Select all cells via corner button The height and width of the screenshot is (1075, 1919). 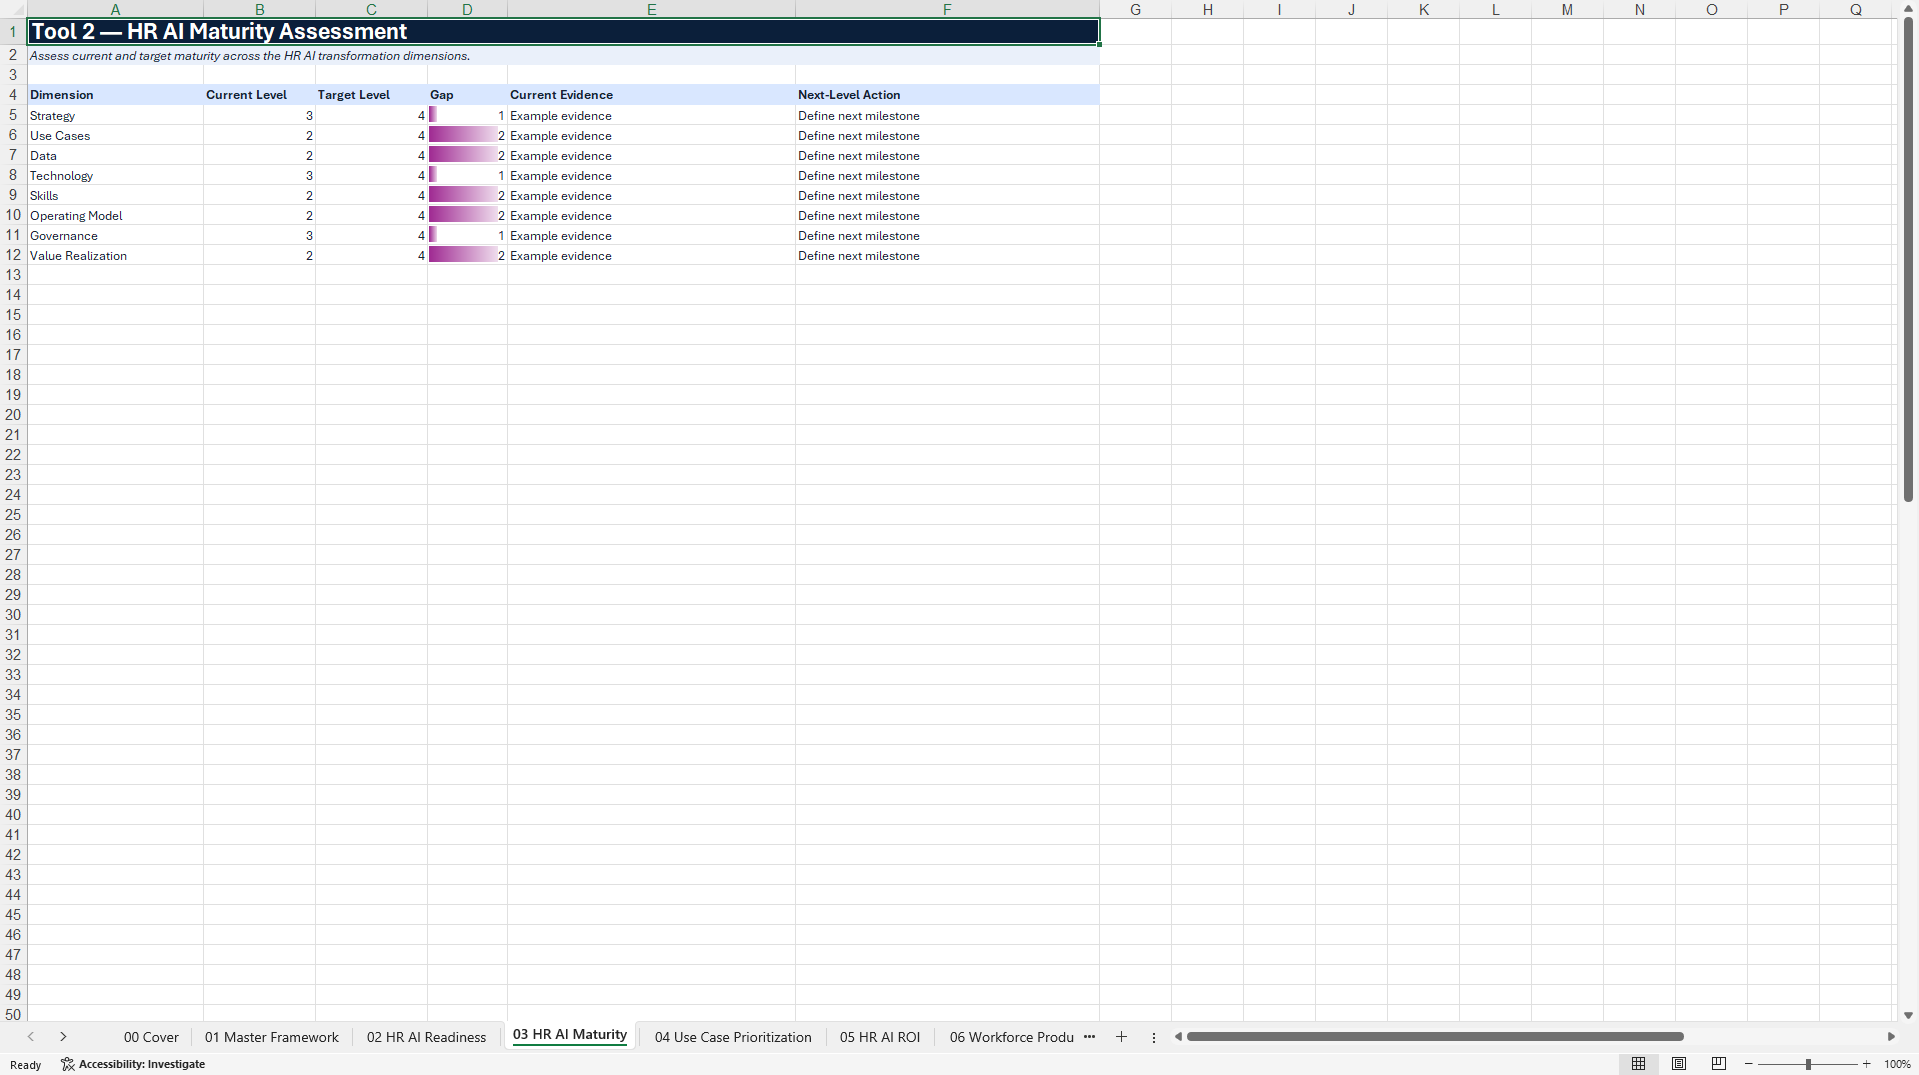[x=13, y=9]
